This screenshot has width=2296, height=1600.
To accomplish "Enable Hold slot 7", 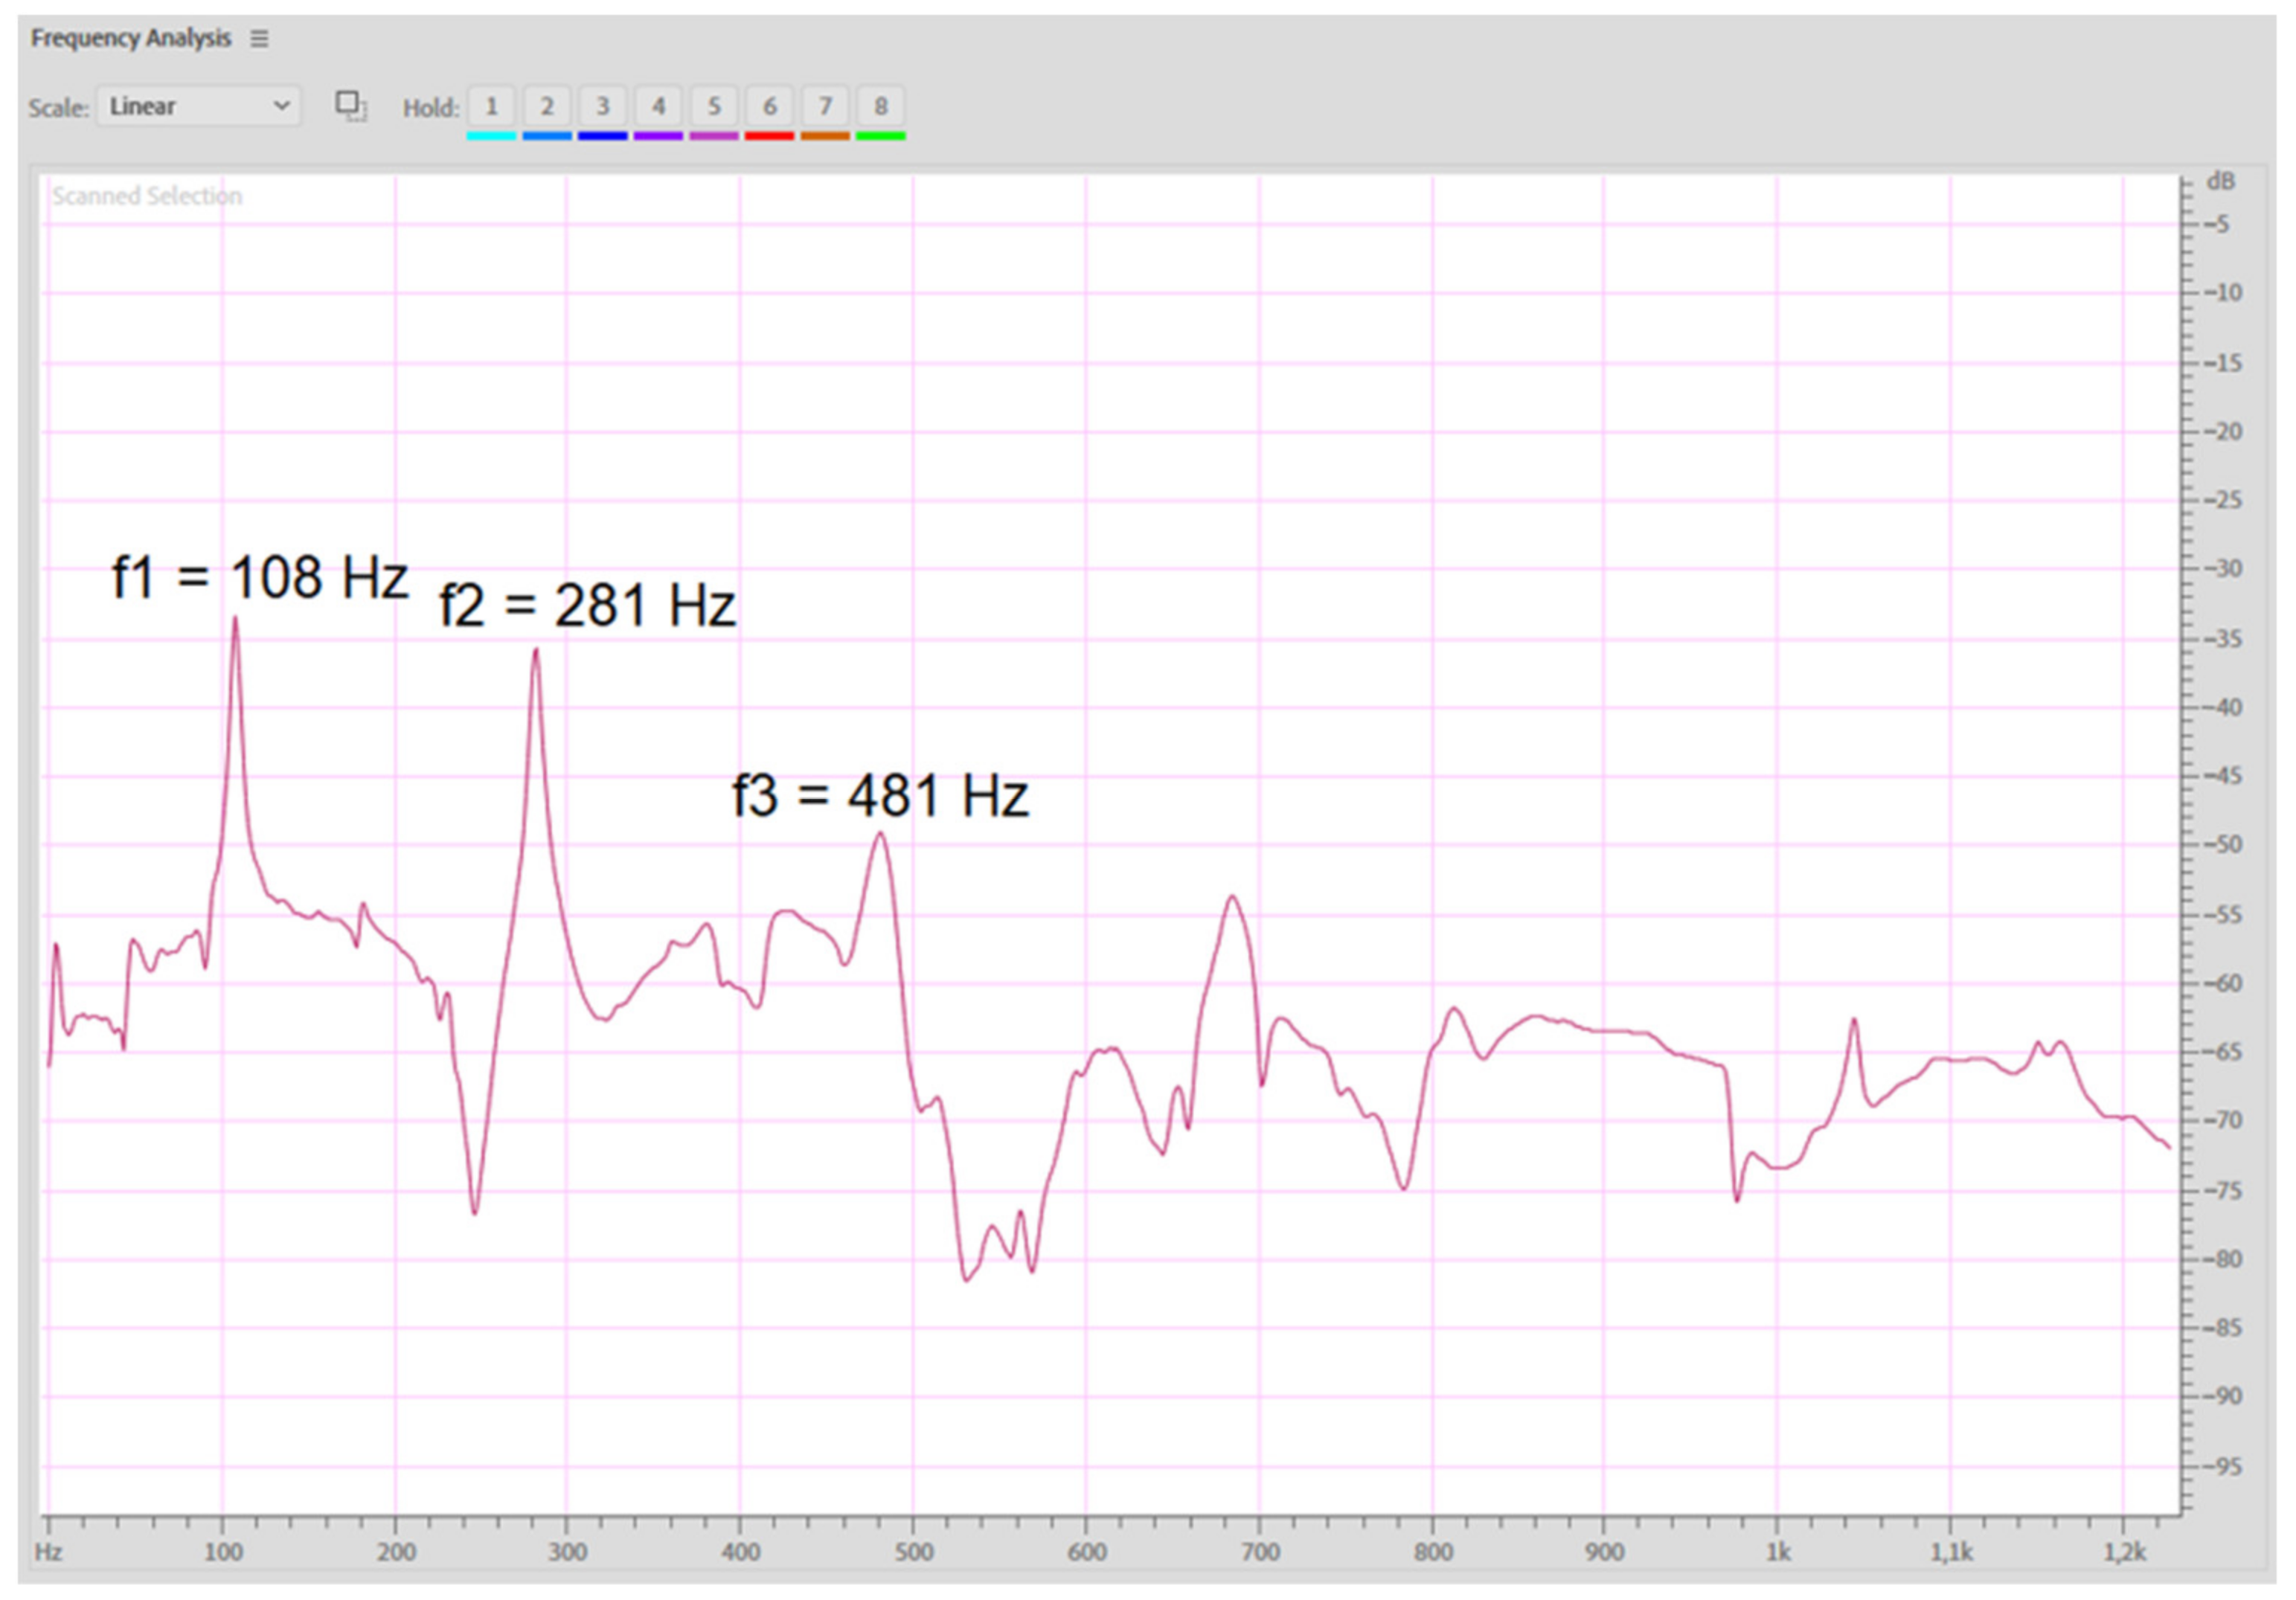I will point(825,106).
